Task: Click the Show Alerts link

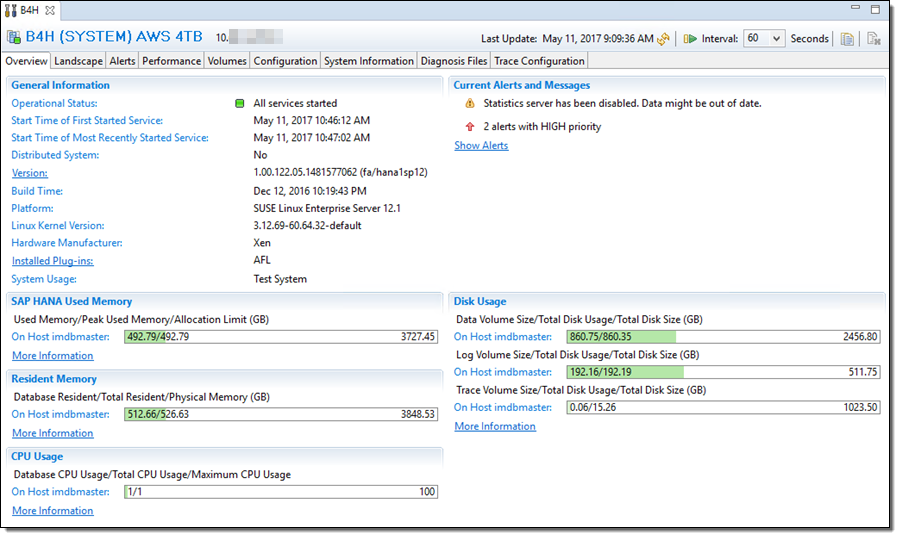Action: (x=481, y=146)
